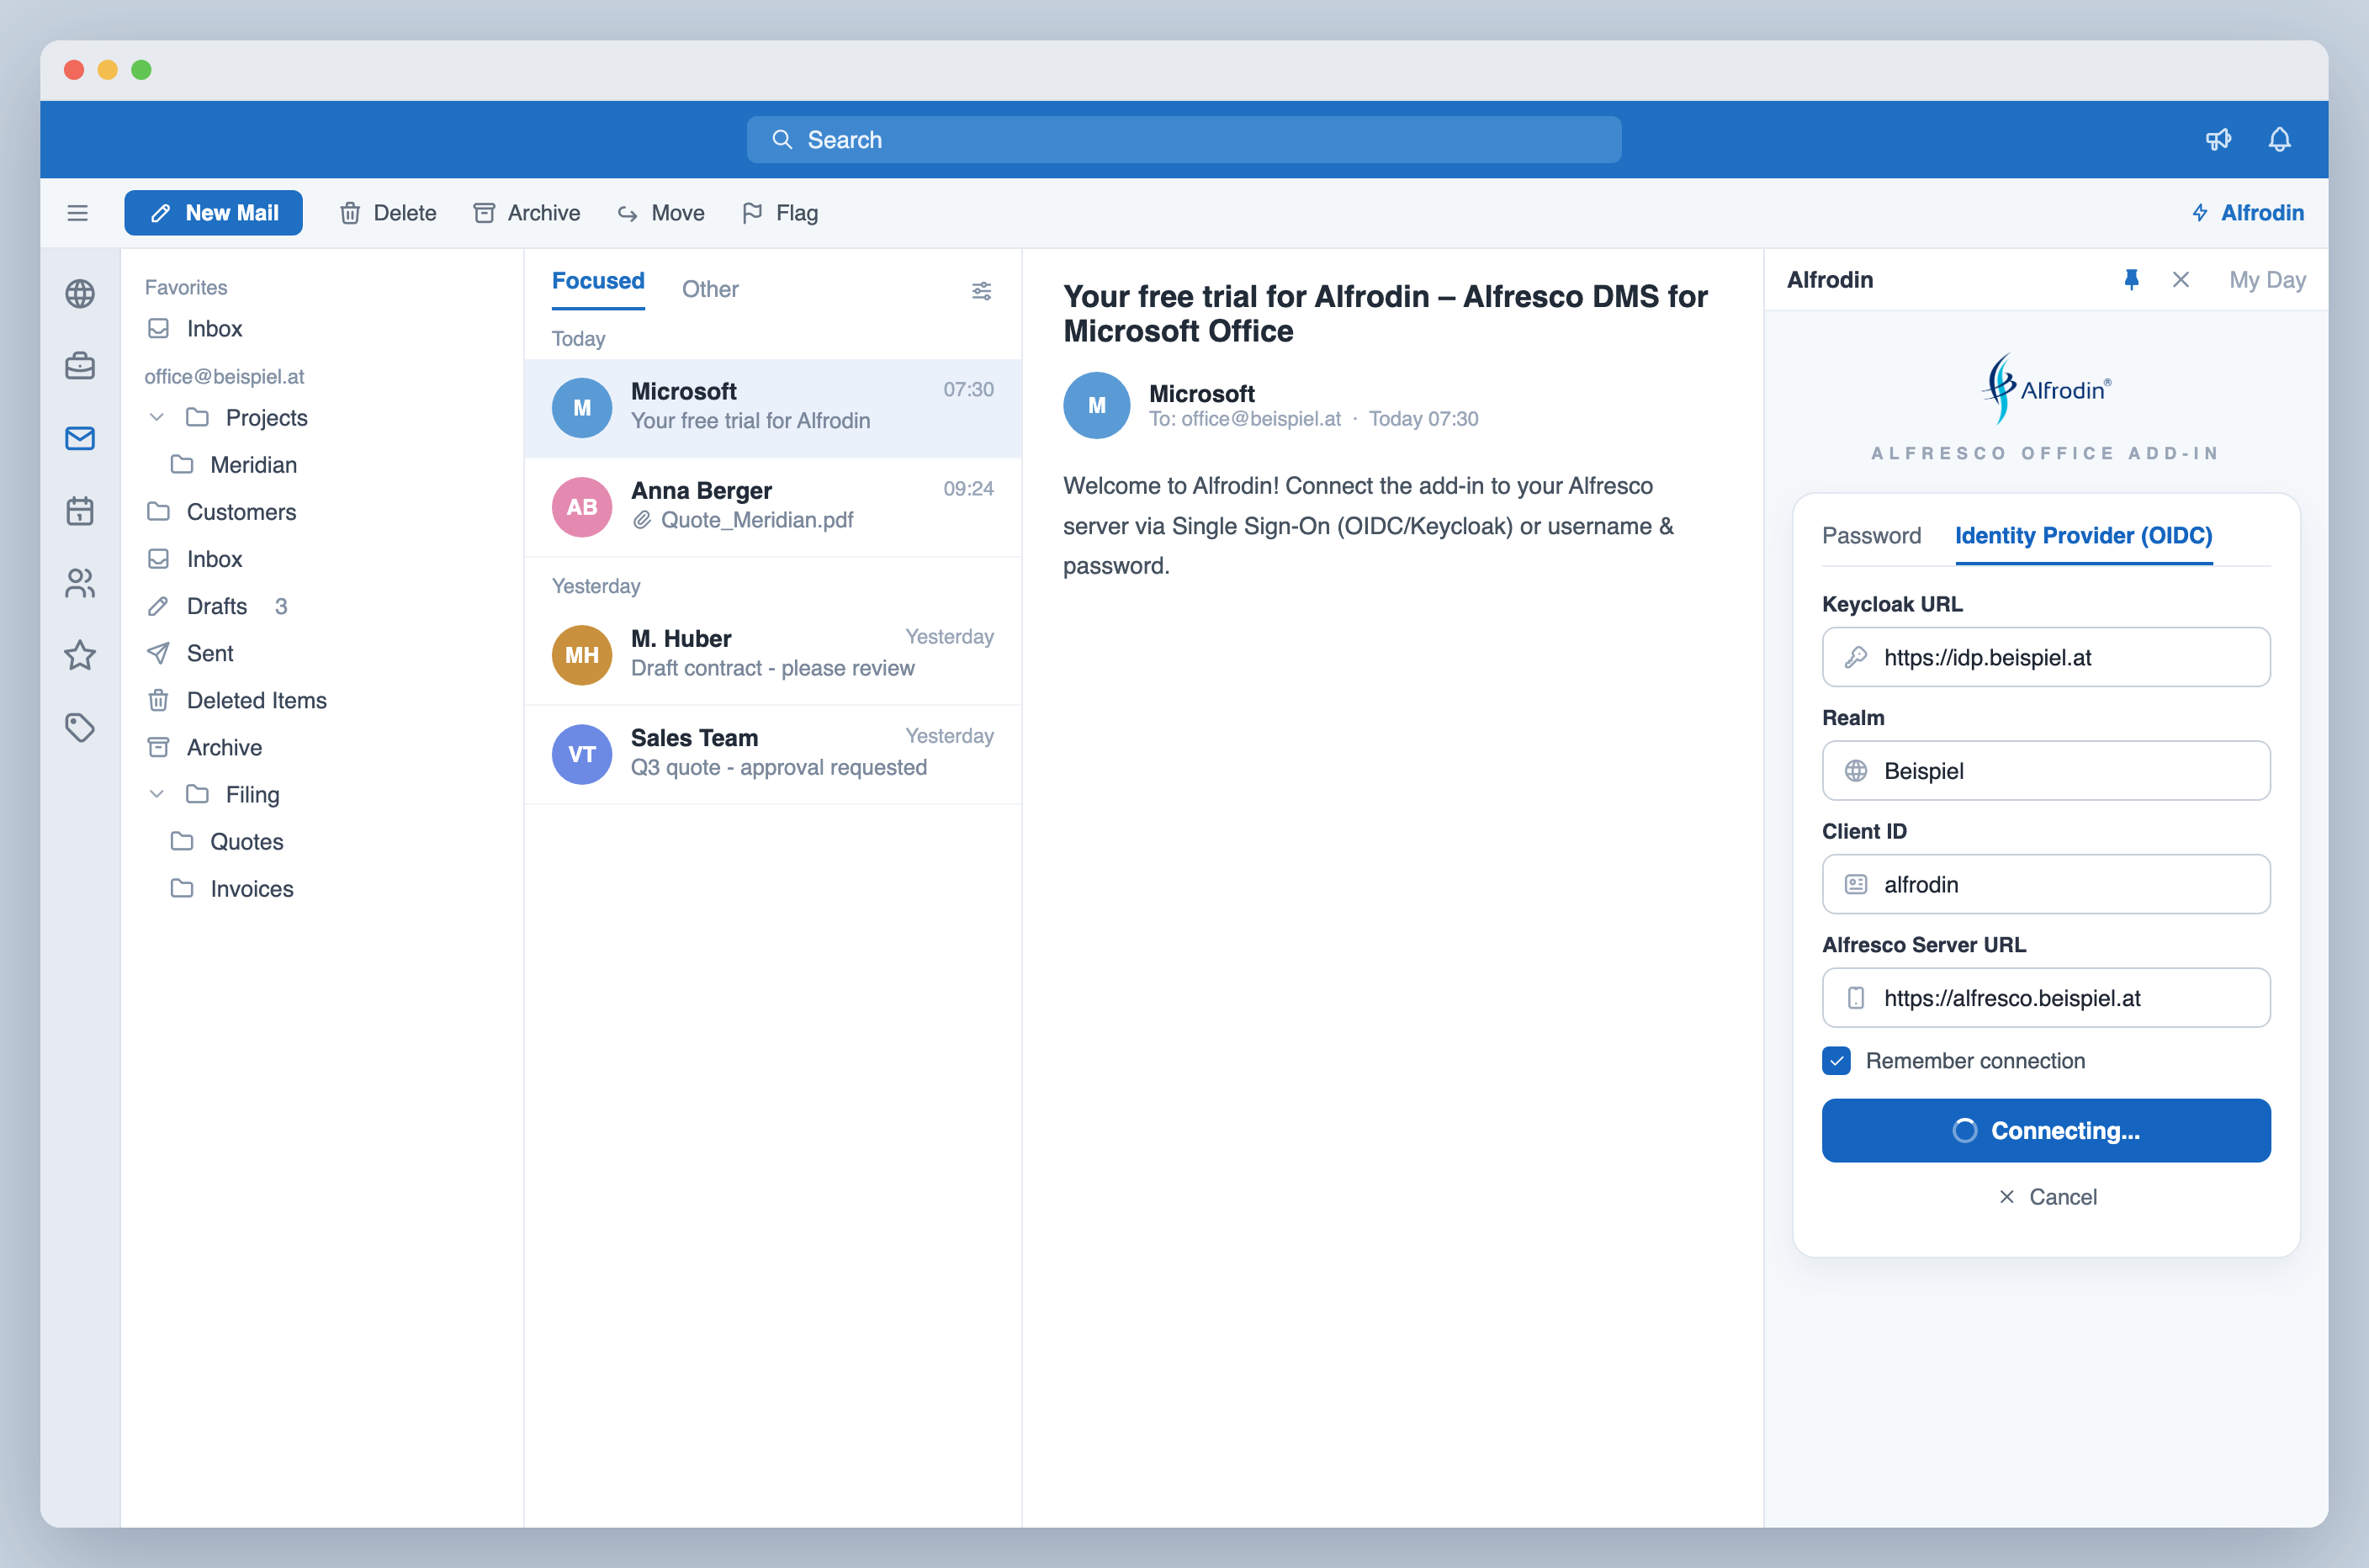This screenshot has width=2369, height=1568.
Task: Edit the Keycloak URL field
Action: click(2046, 657)
